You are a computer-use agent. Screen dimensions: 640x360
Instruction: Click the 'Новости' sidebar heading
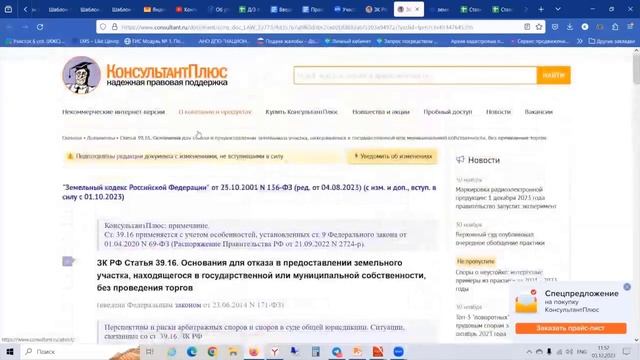[x=484, y=160]
